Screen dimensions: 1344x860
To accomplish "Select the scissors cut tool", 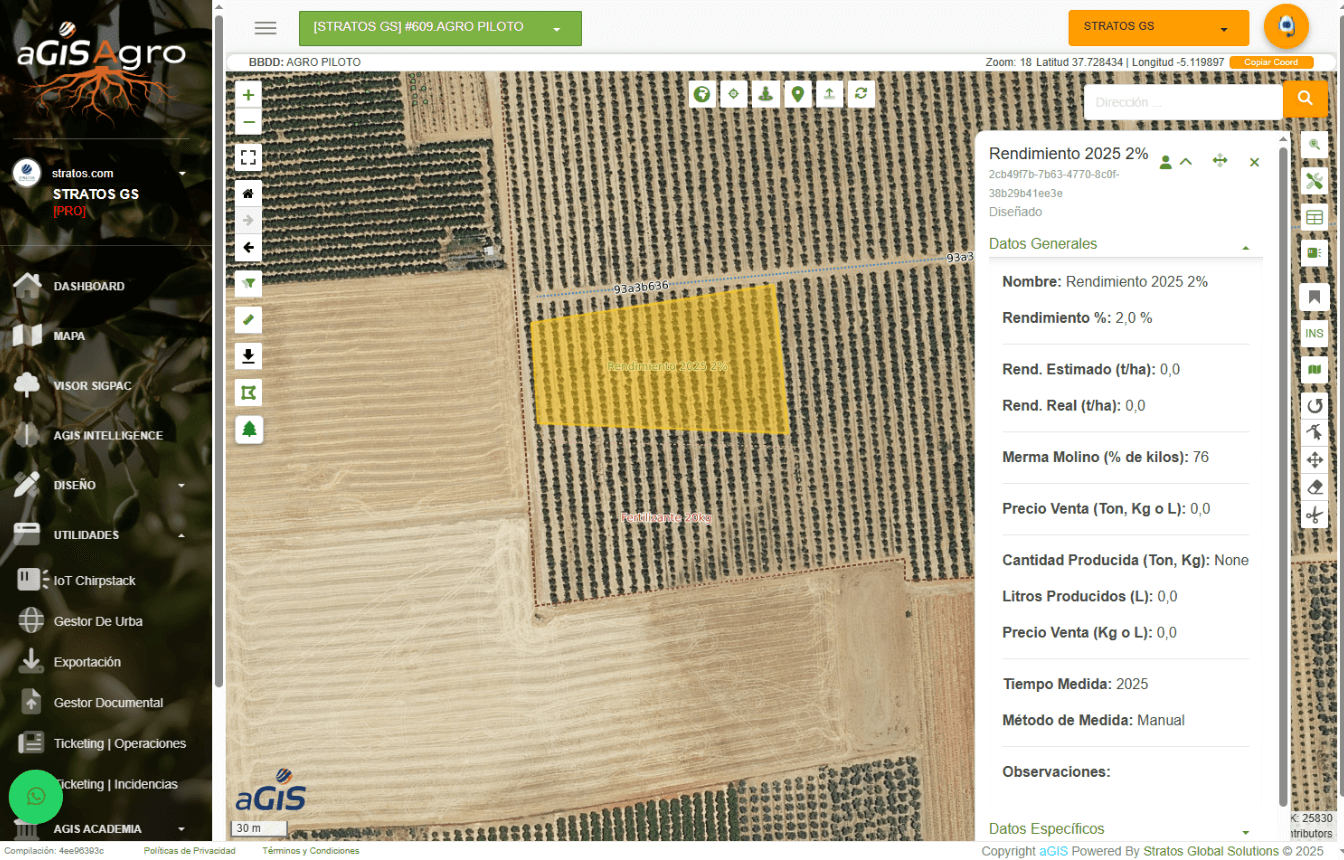I will pos(1314,515).
